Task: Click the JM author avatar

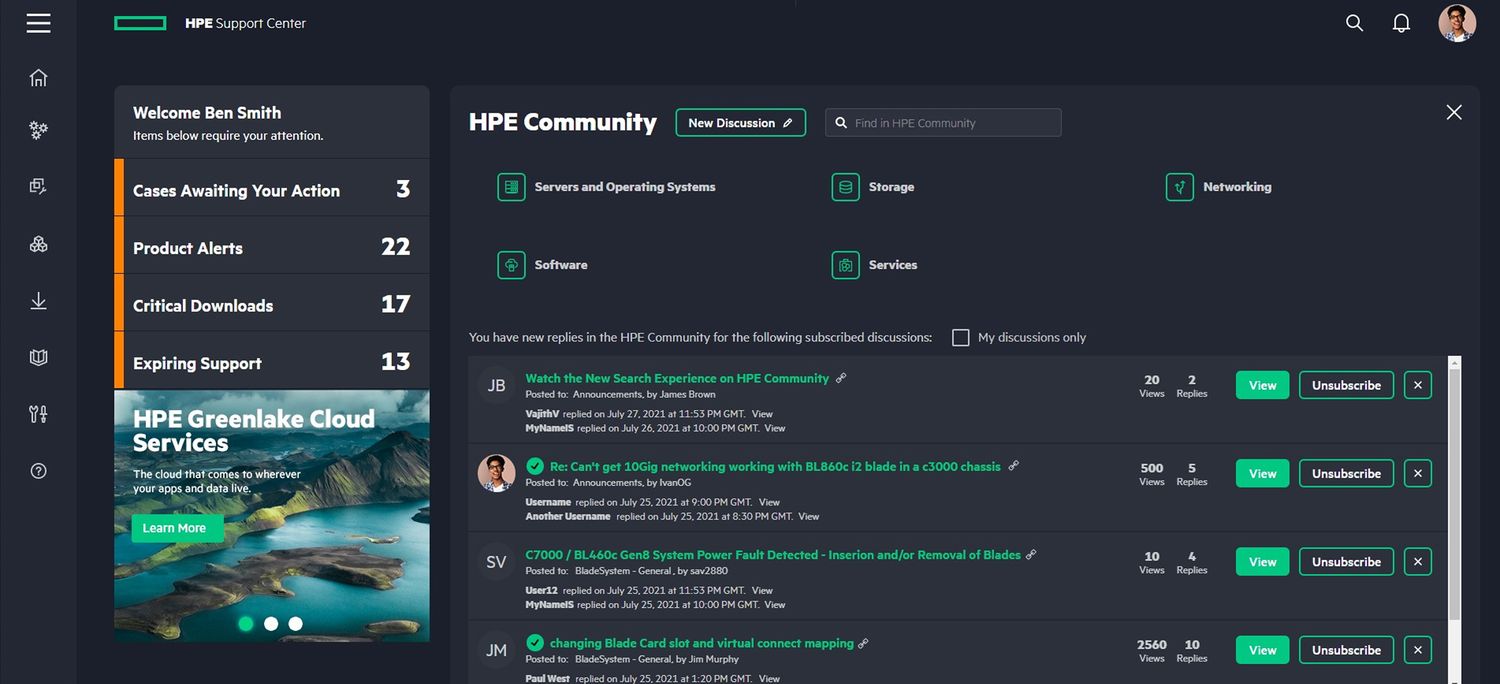Action: coord(496,650)
